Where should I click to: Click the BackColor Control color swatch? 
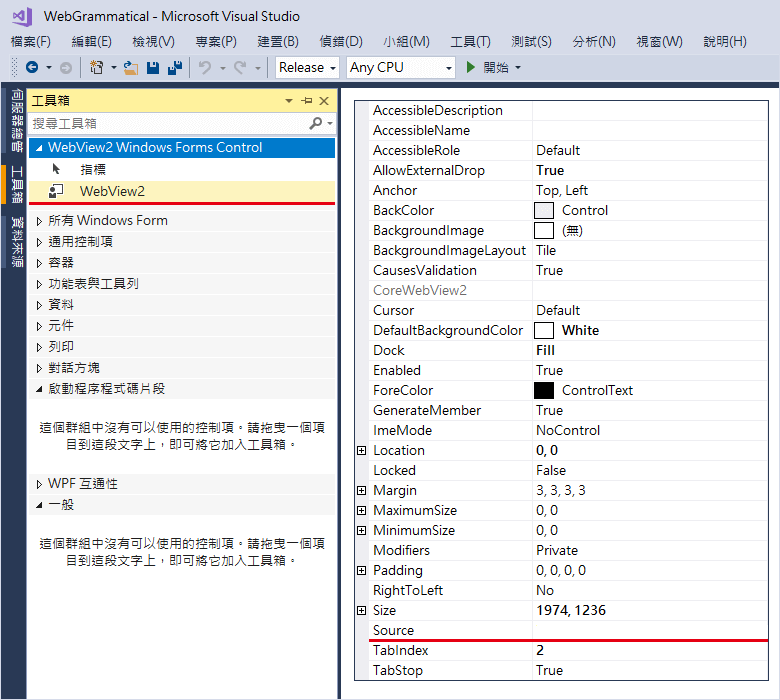point(544,210)
